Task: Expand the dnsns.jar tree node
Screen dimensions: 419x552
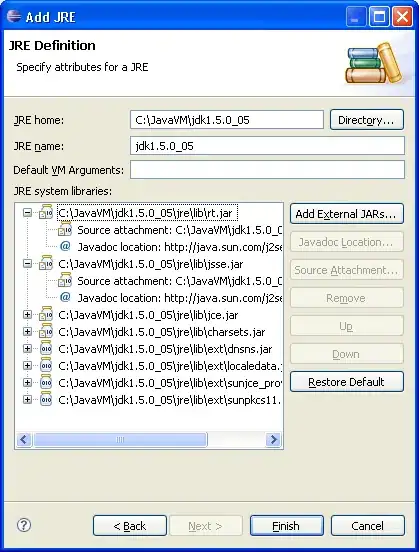Action: (x=27, y=349)
